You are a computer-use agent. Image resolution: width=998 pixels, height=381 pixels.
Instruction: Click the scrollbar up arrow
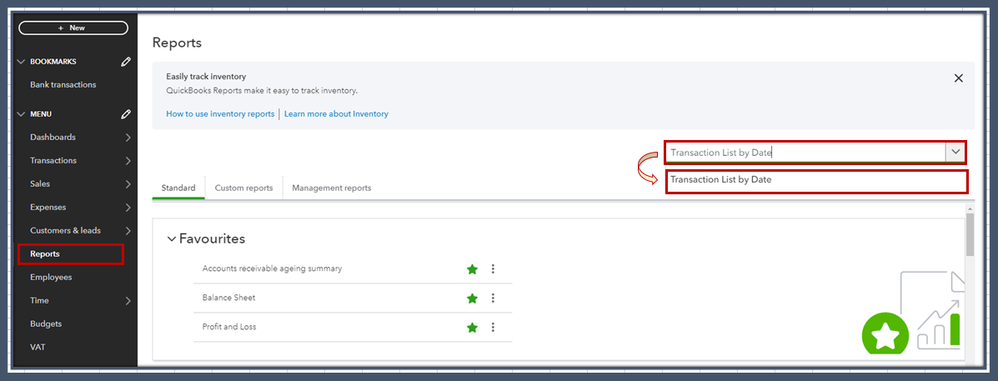tap(969, 209)
